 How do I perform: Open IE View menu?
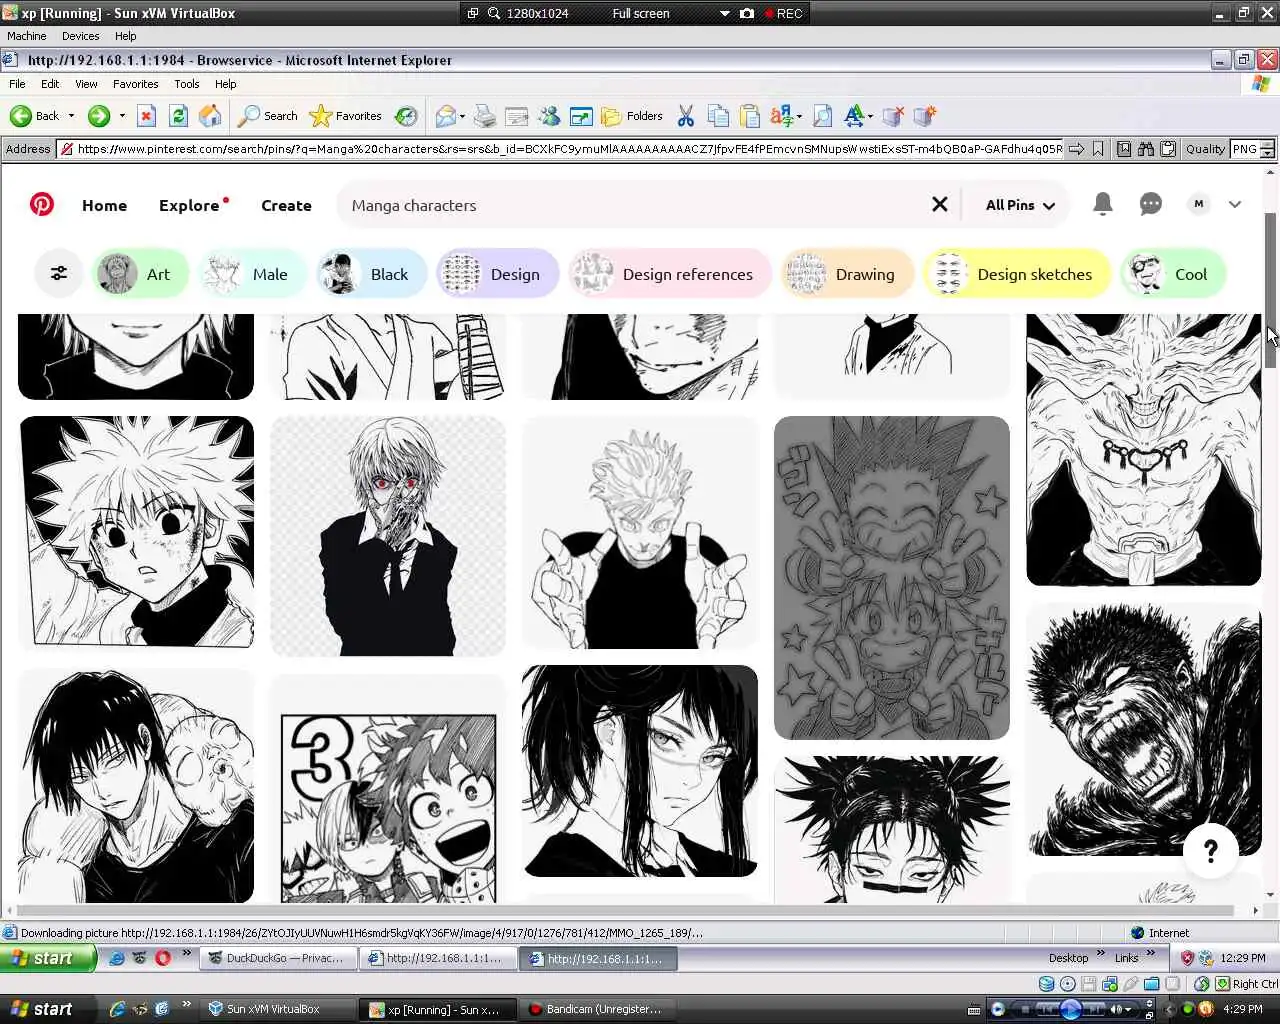[x=86, y=84]
